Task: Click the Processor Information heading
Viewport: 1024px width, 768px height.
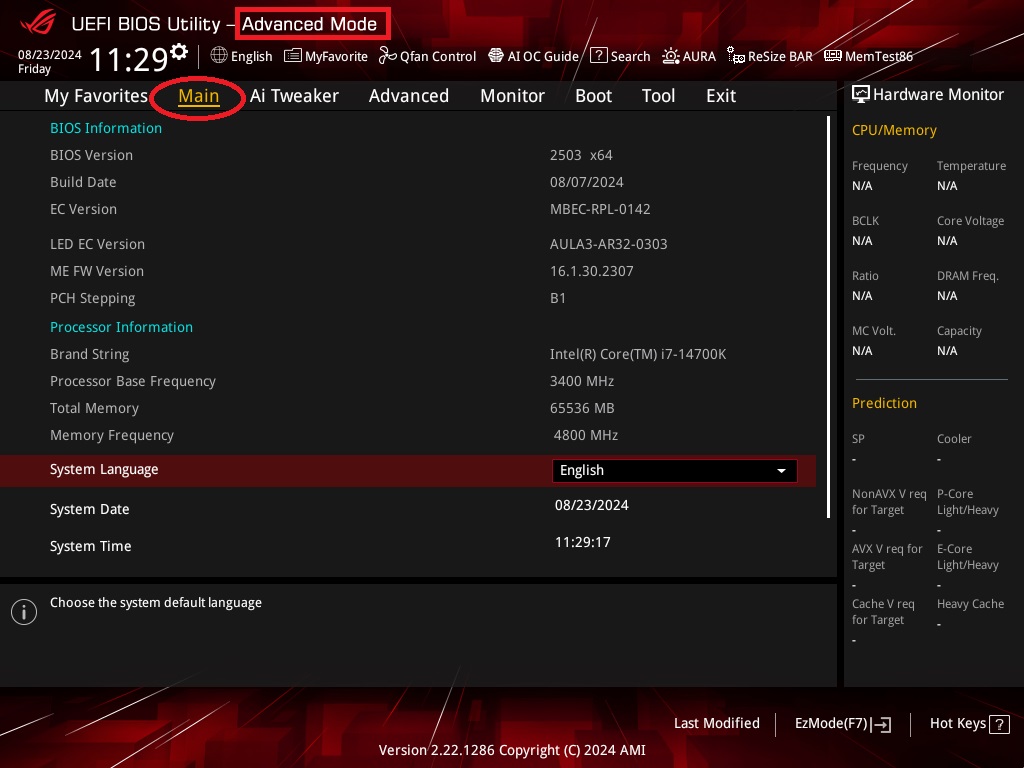Action: [121, 327]
